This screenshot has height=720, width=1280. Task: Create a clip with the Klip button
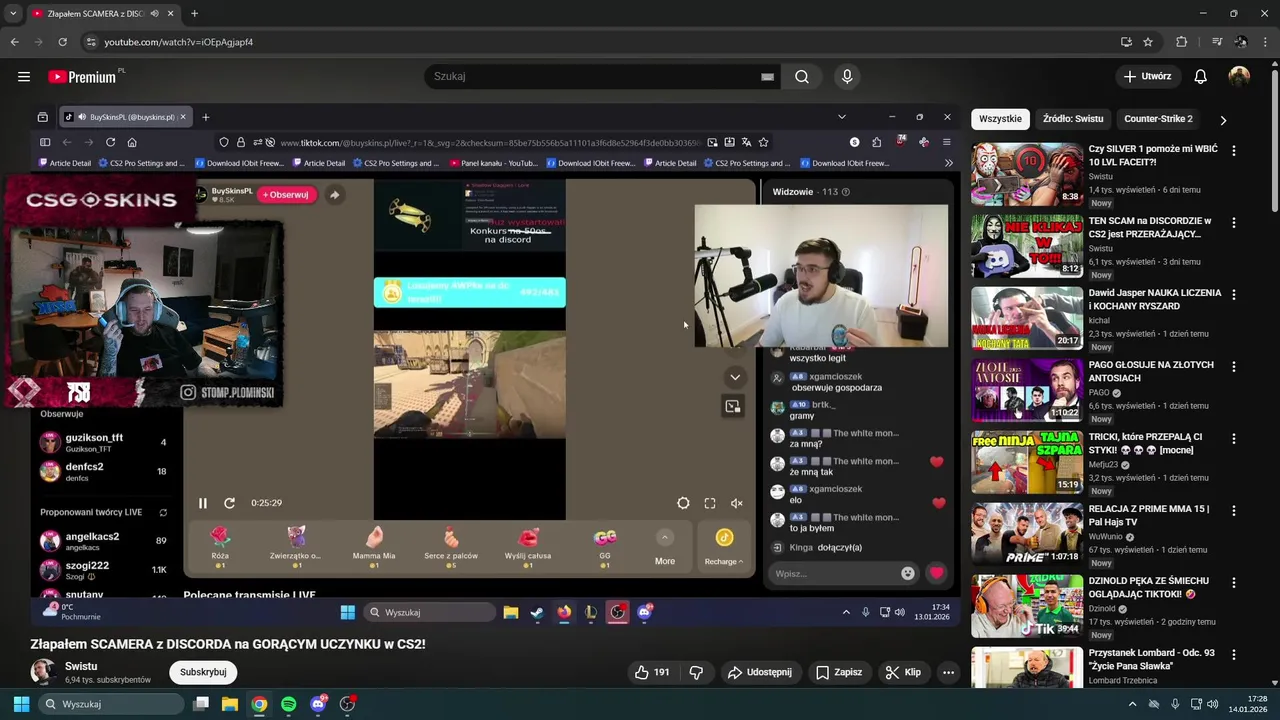(x=903, y=672)
